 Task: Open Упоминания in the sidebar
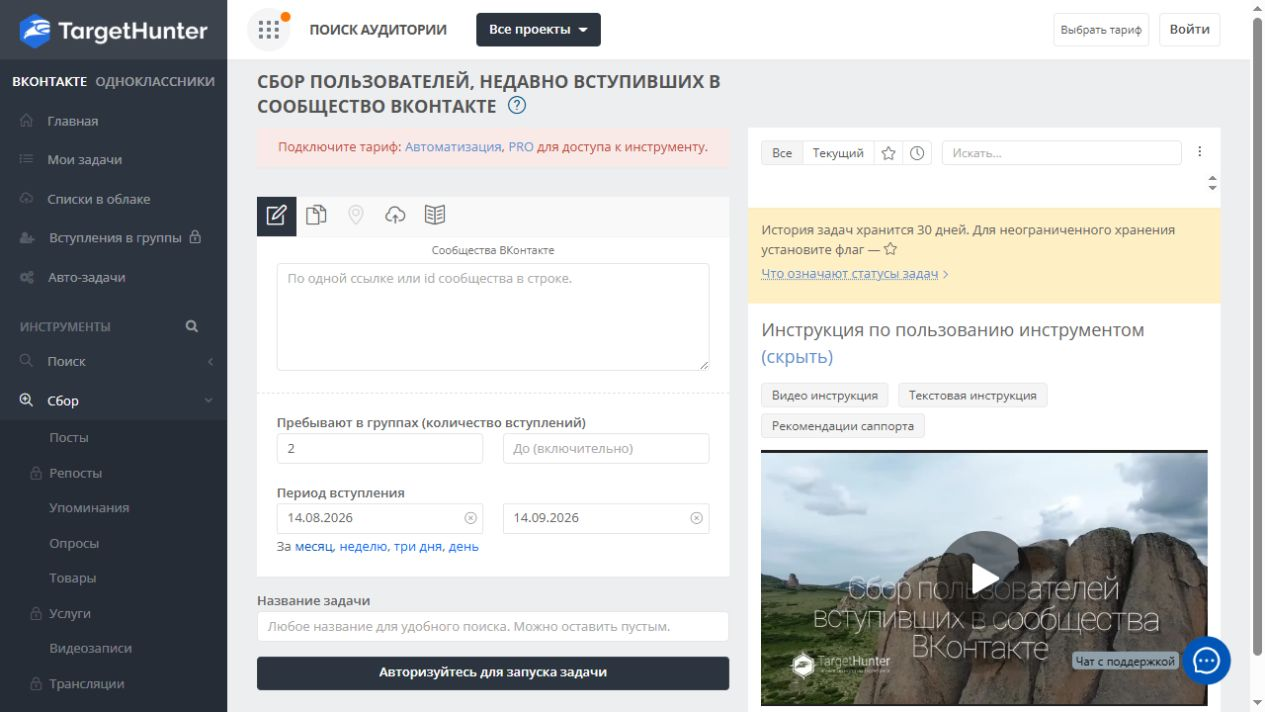click(x=89, y=508)
